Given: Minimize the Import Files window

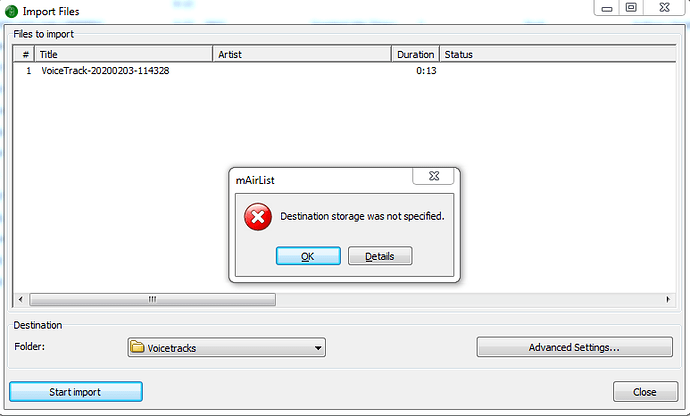Looking at the screenshot, I should click(607, 8).
